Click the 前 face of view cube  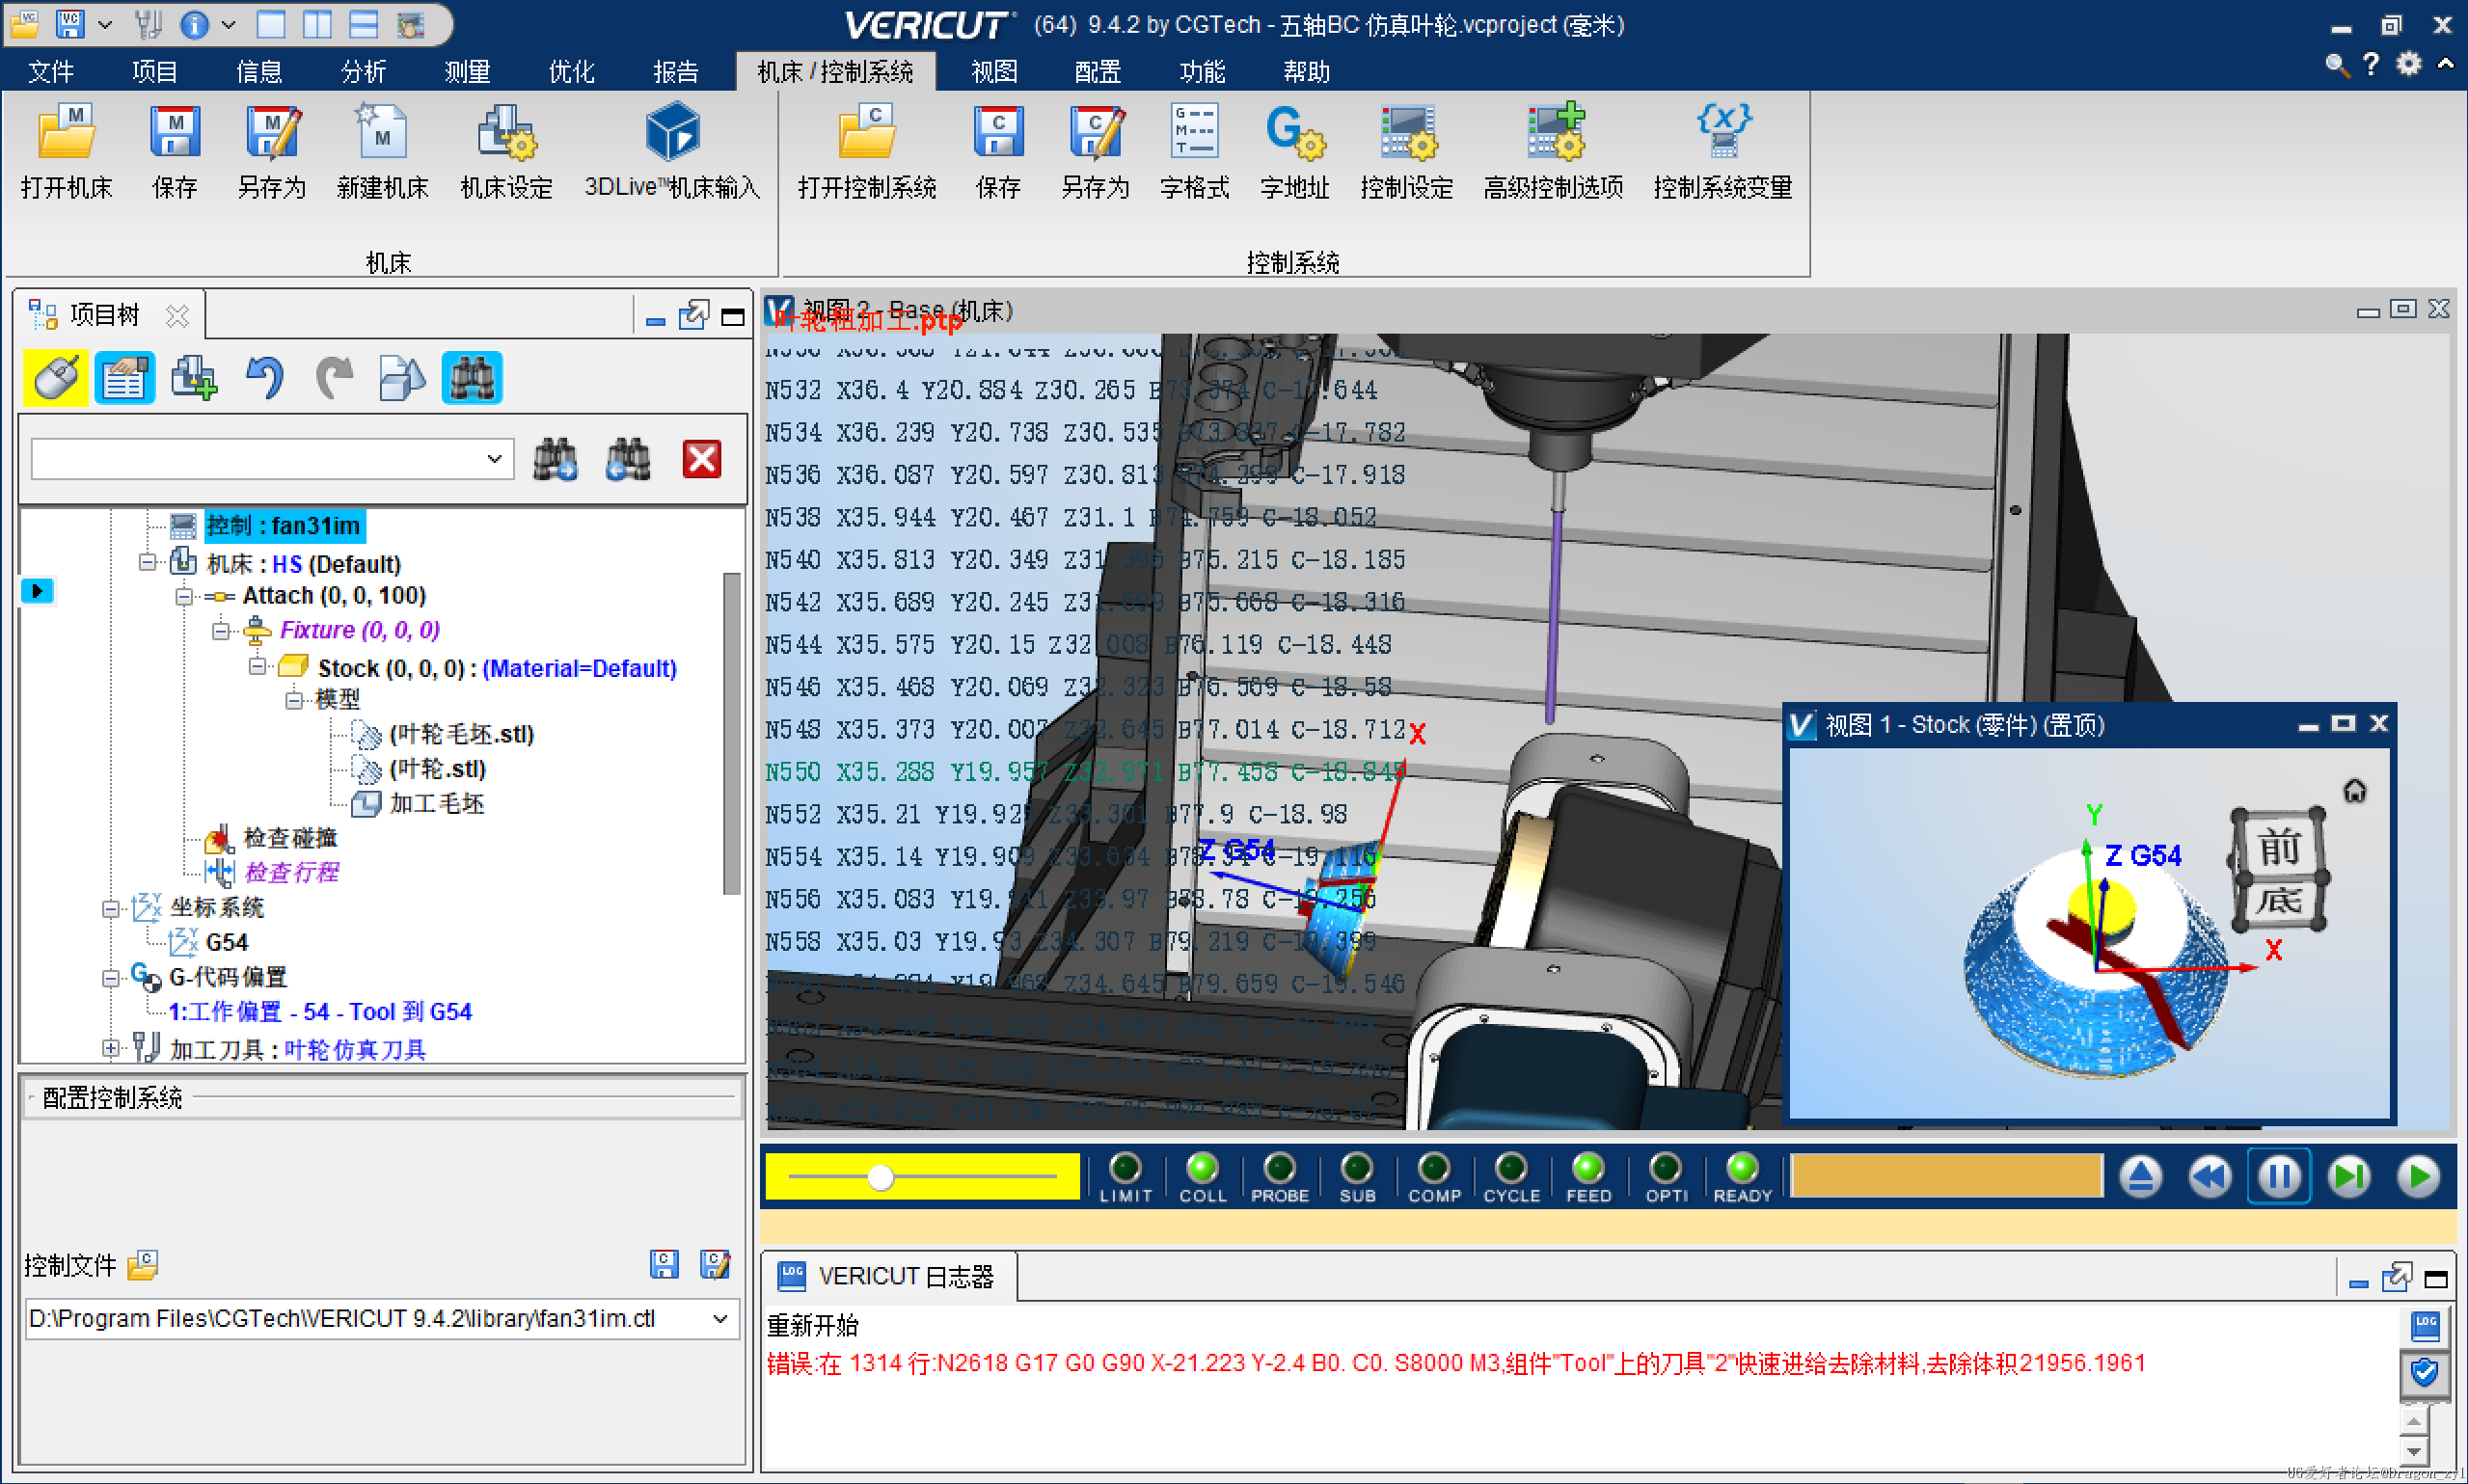click(x=2280, y=848)
